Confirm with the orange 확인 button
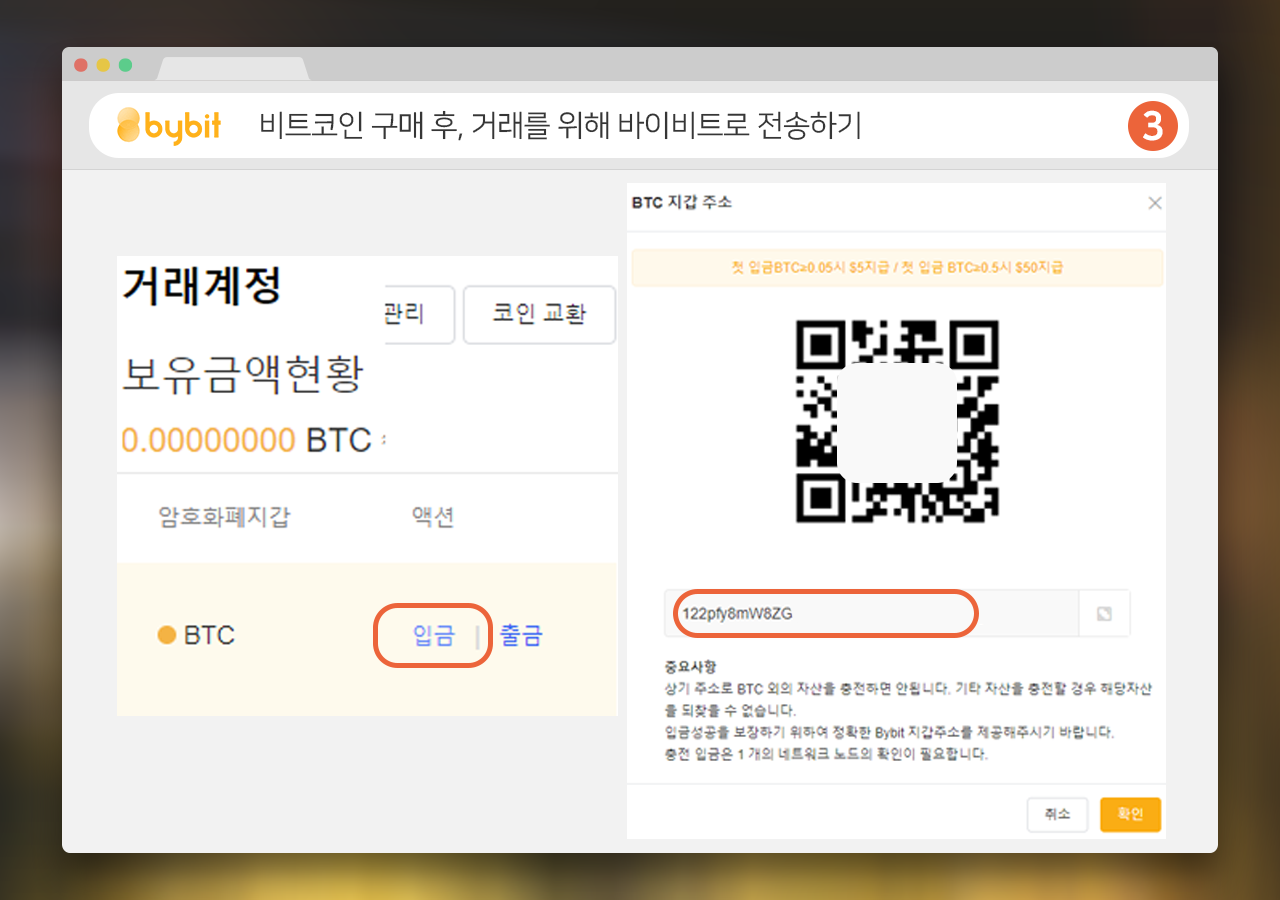Image resolution: width=1280 pixels, height=900 pixels. 1130,814
